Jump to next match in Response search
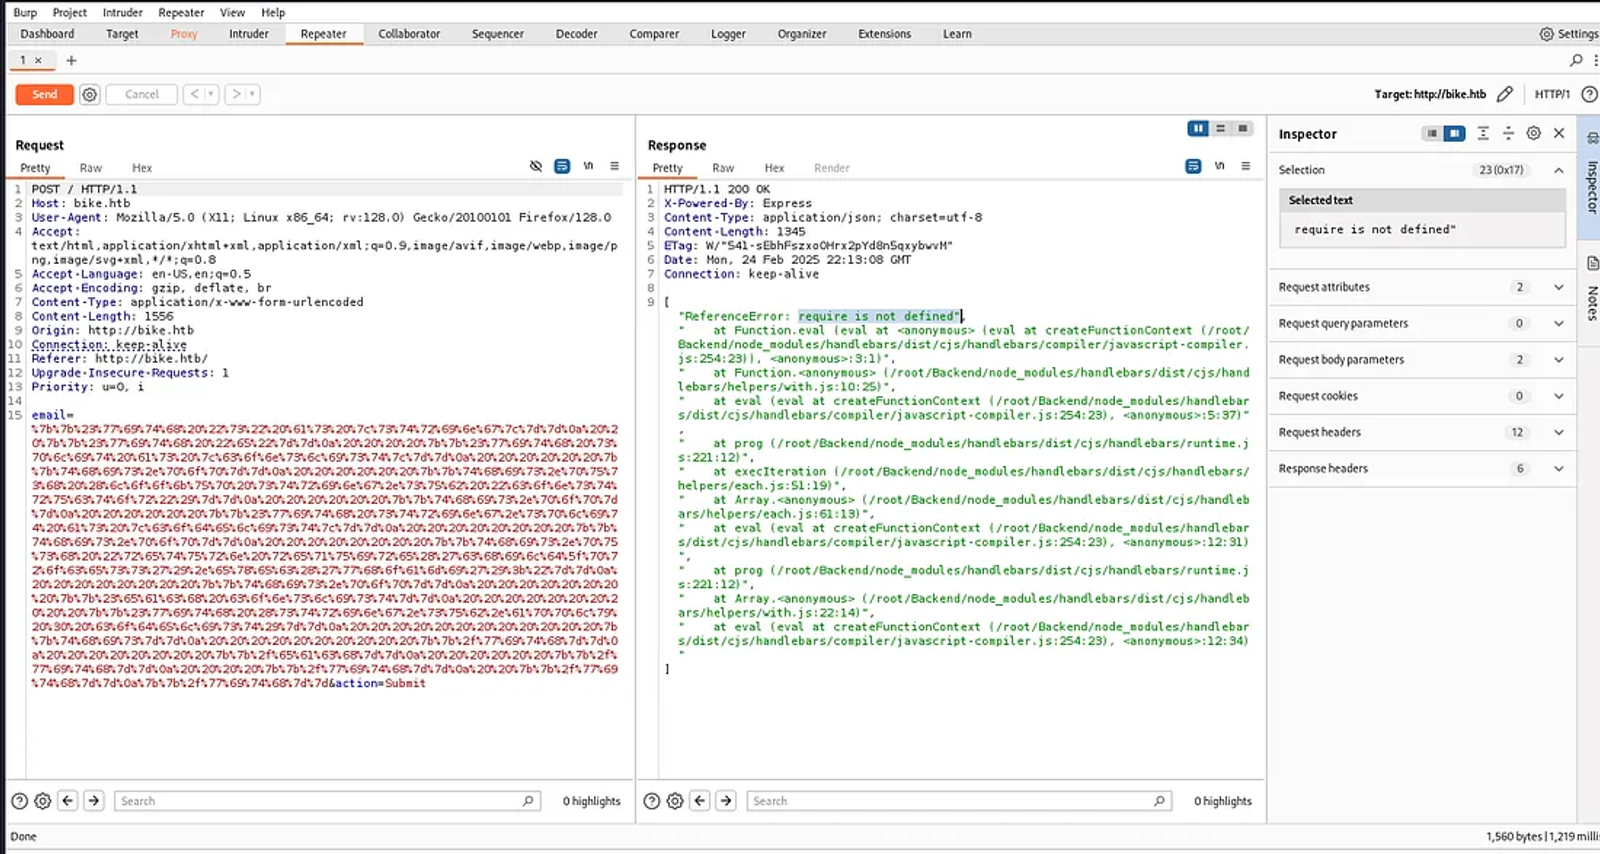 coord(726,801)
